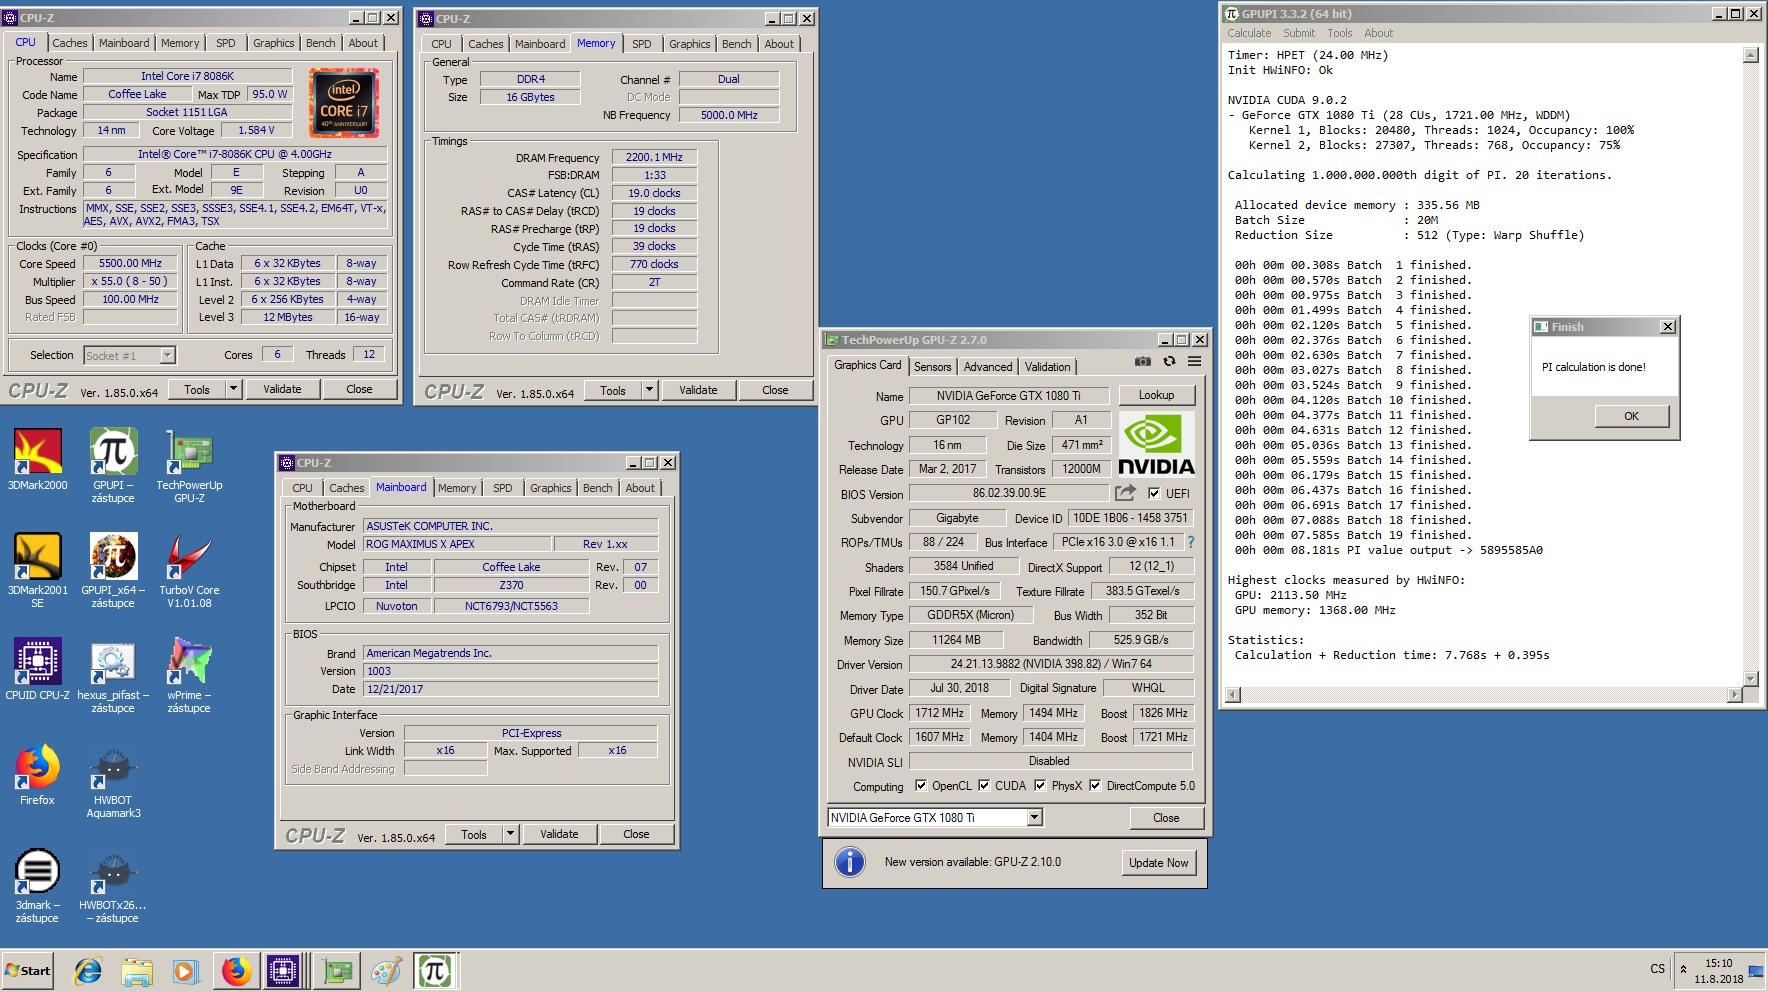Click the Lookup button in GPU-Z

(x=1156, y=395)
